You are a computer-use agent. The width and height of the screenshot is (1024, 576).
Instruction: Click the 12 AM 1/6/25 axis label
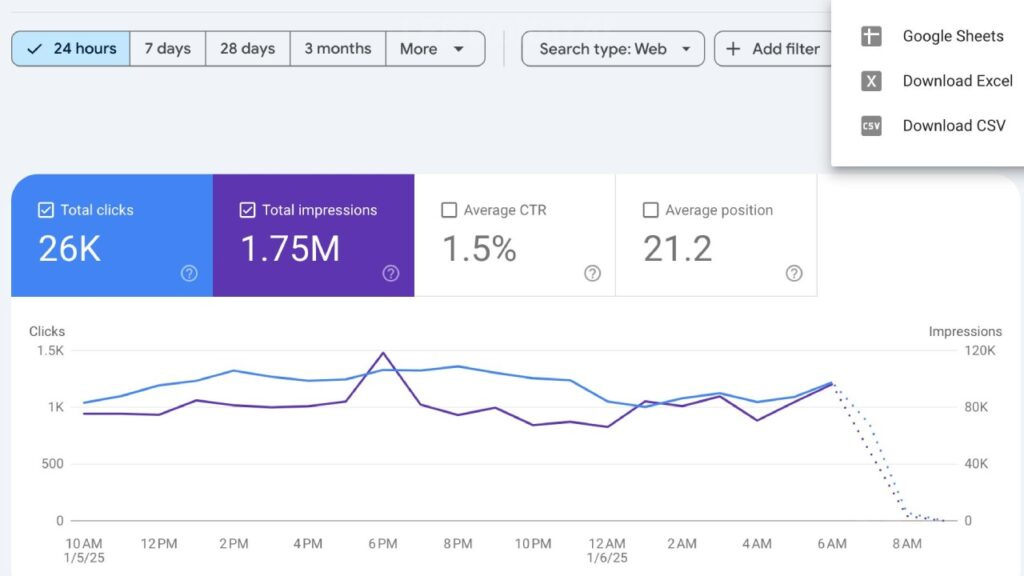(607, 551)
